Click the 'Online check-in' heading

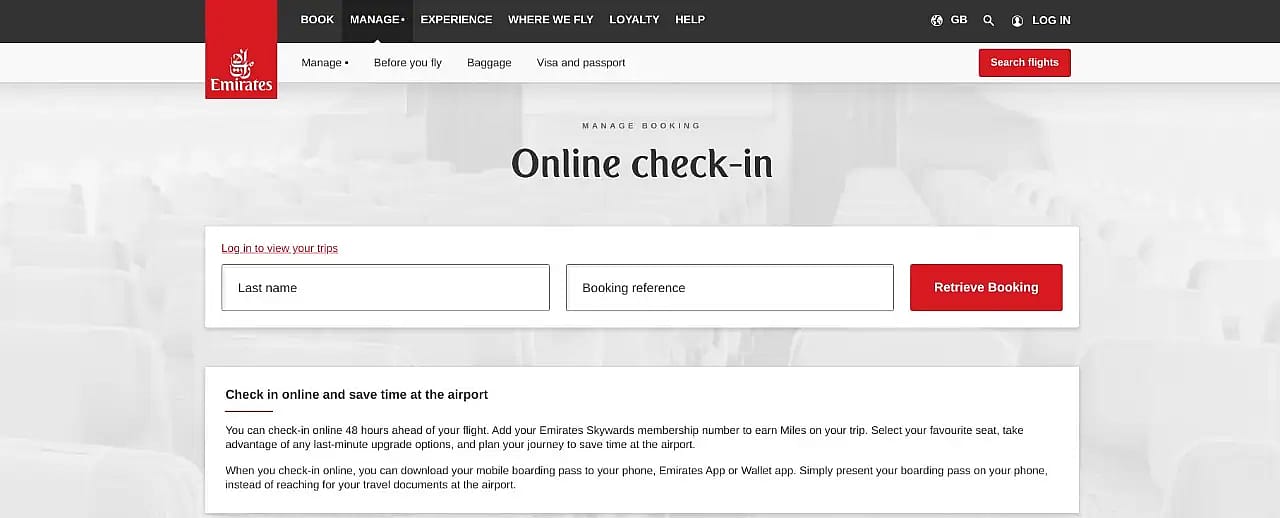coord(642,163)
